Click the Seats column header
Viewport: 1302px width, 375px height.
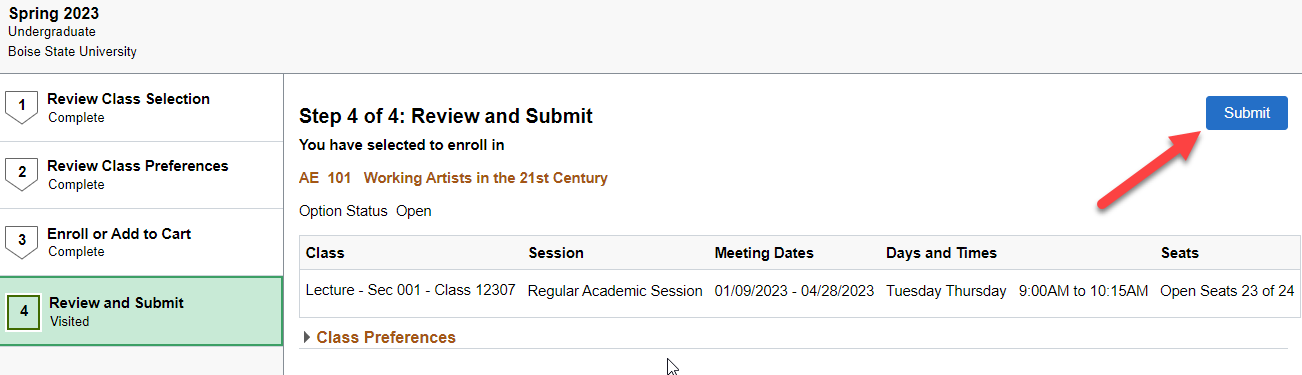[1180, 253]
